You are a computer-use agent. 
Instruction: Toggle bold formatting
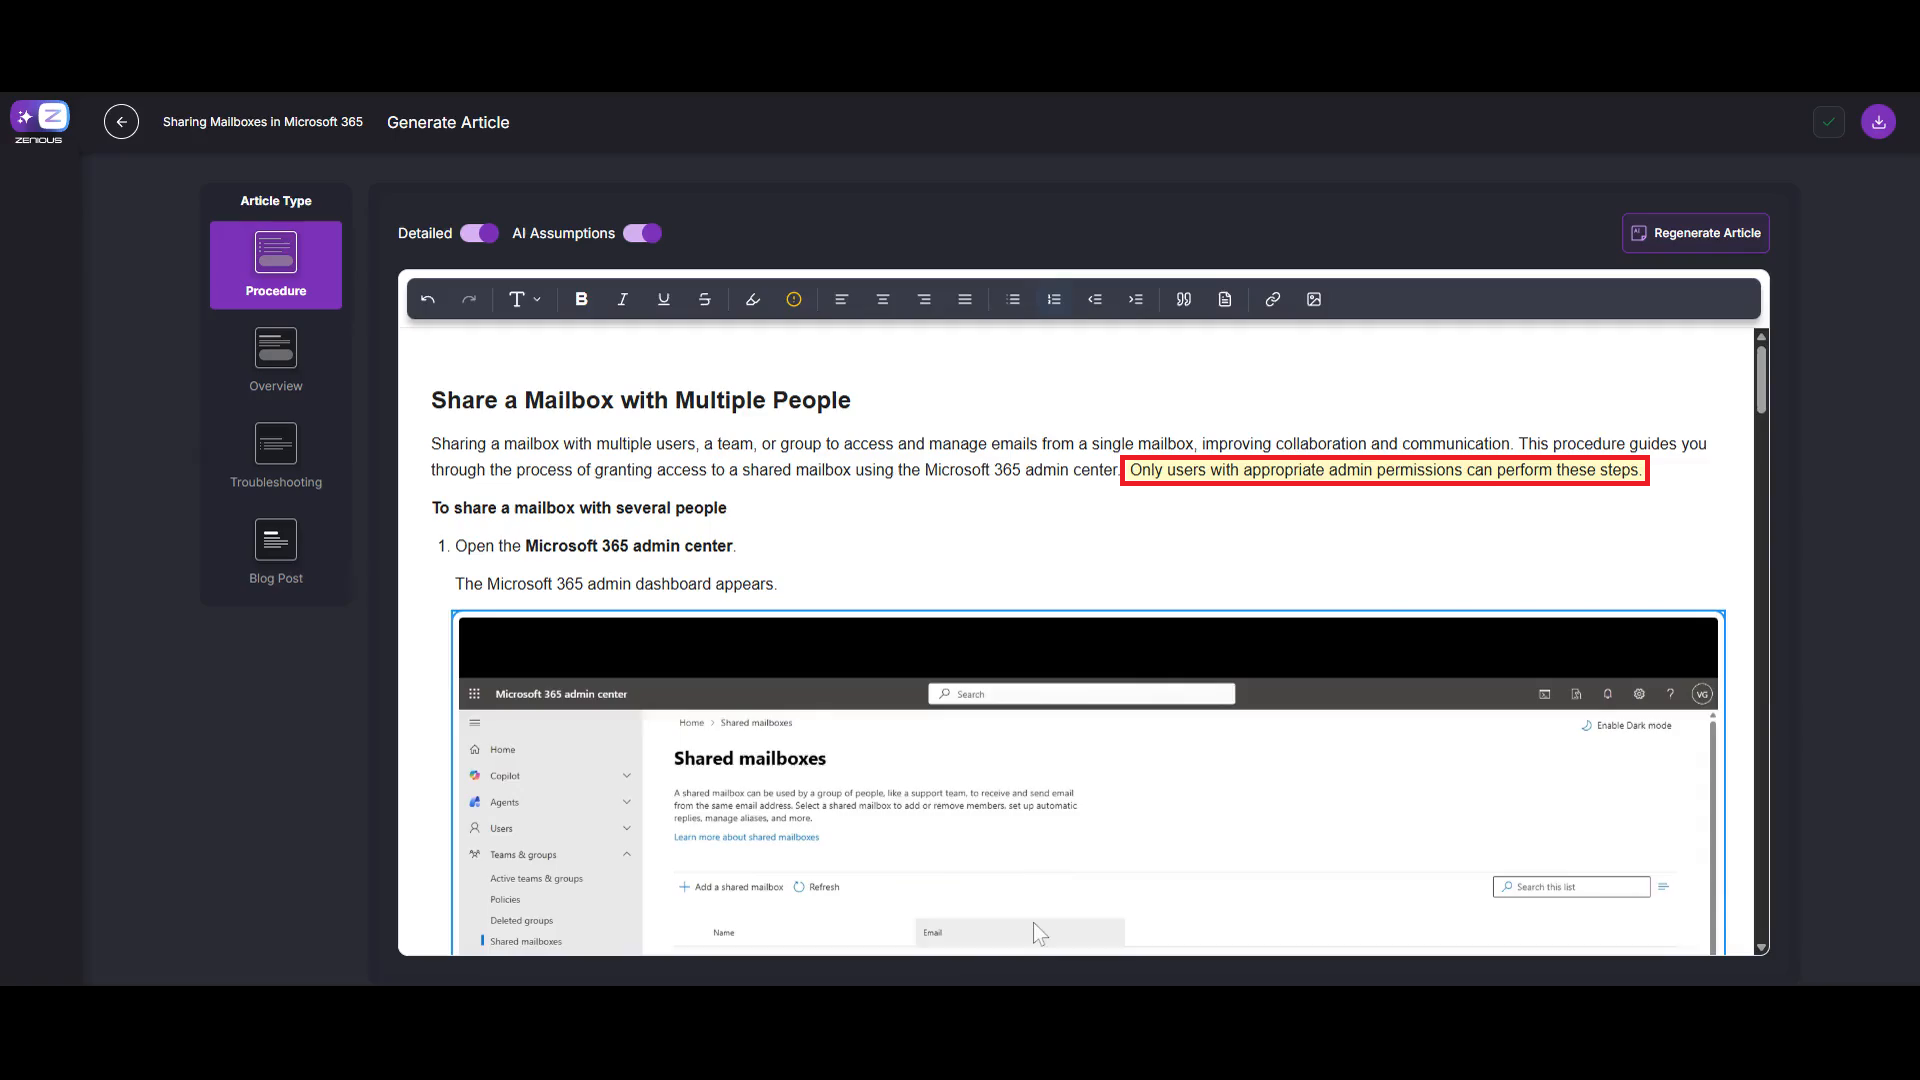coord(581,299)
